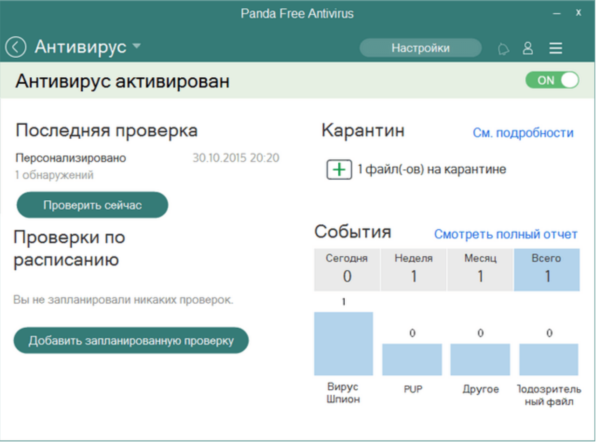This screenshot has width=600, height=447.
Task: Open Смотреть полный отчет link
Action: coord(505,234)
